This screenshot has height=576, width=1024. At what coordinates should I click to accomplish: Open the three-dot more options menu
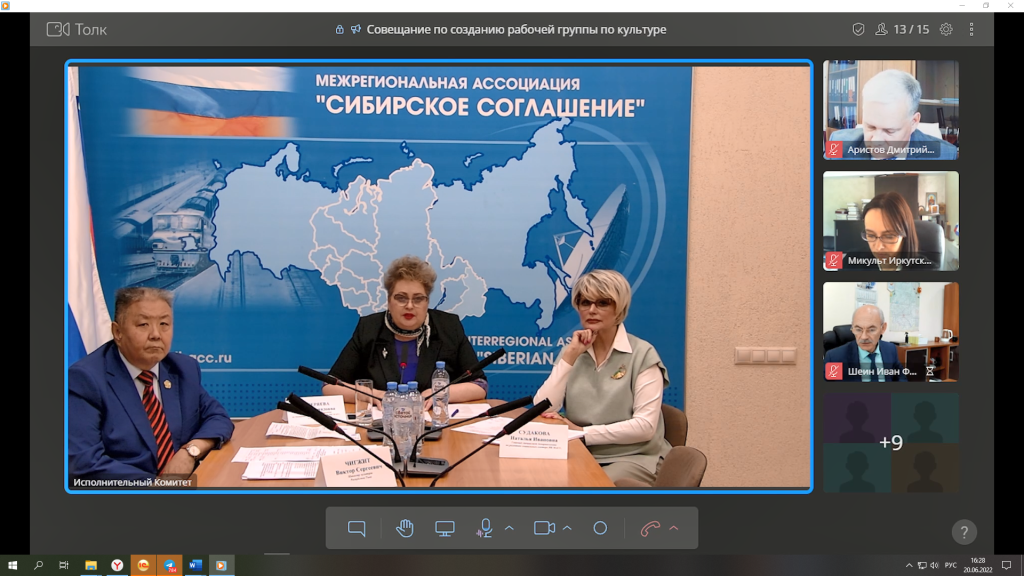click(972, 29)
